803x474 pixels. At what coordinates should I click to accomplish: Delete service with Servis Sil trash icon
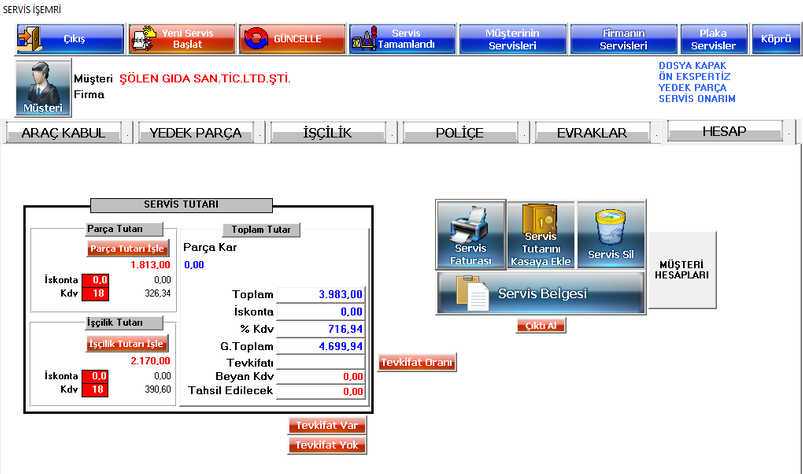(611, 235)
